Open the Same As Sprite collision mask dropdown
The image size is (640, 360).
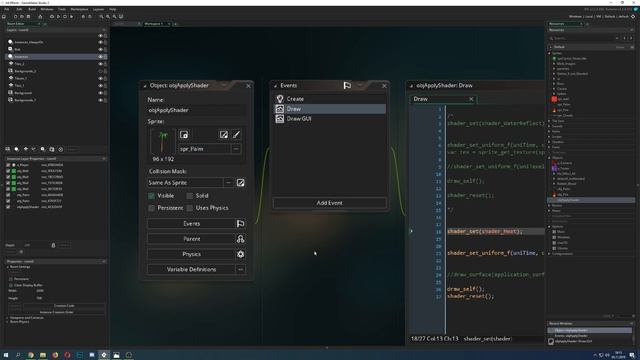coord(185,183)
